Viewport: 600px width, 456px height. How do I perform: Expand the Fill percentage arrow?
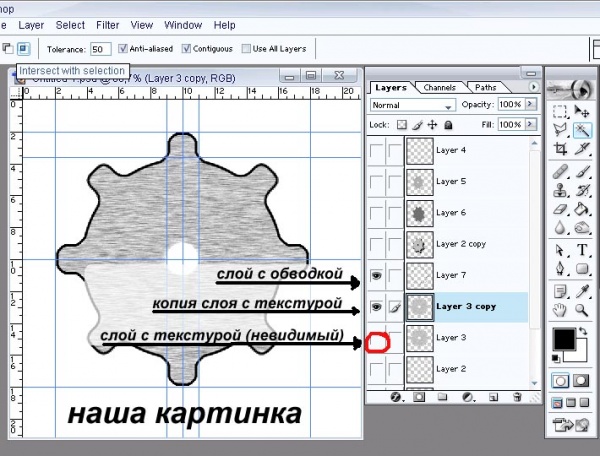[530, 125]
